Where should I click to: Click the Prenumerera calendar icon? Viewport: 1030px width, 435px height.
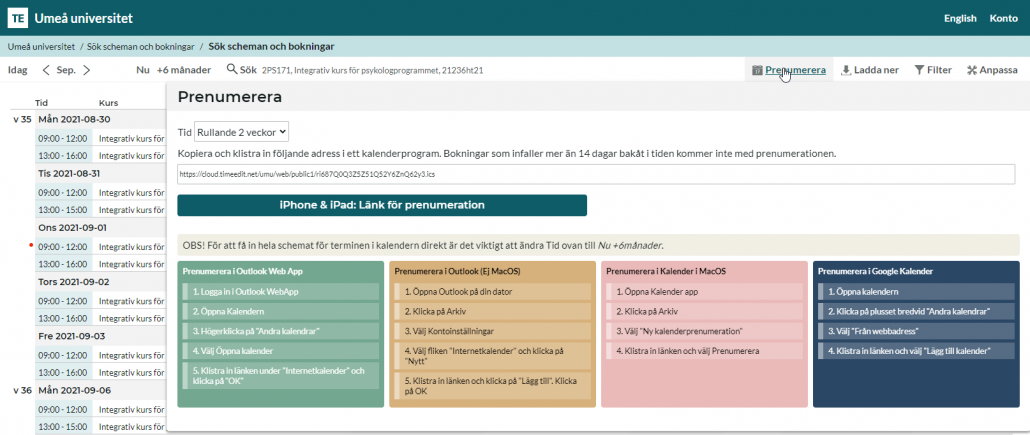click(757, 70)
